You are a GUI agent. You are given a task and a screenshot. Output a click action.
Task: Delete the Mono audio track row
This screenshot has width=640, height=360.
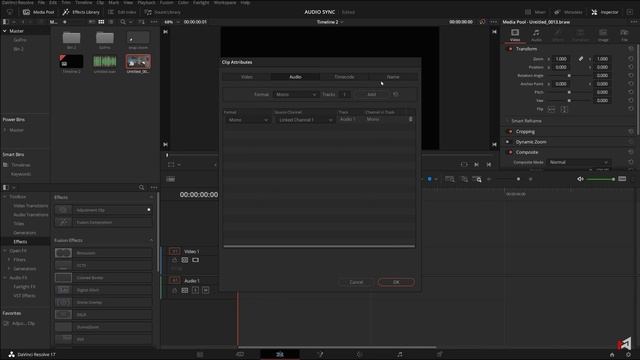tap(411, 119)
